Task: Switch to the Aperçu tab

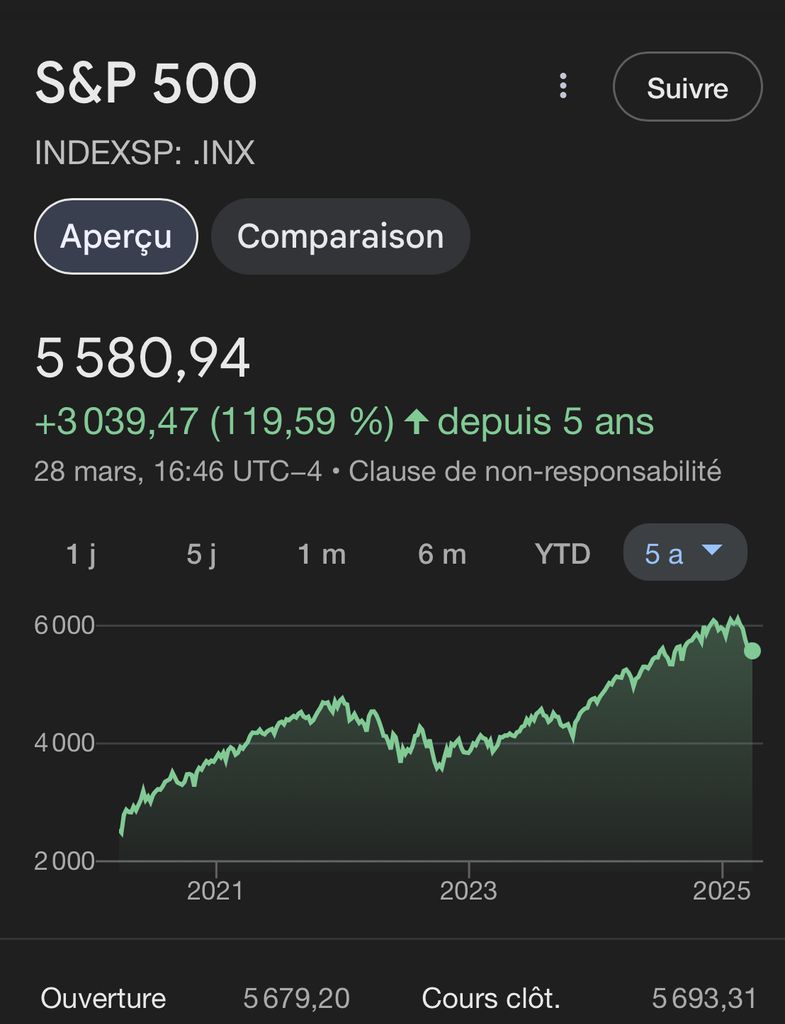Action: coord(116,237)
